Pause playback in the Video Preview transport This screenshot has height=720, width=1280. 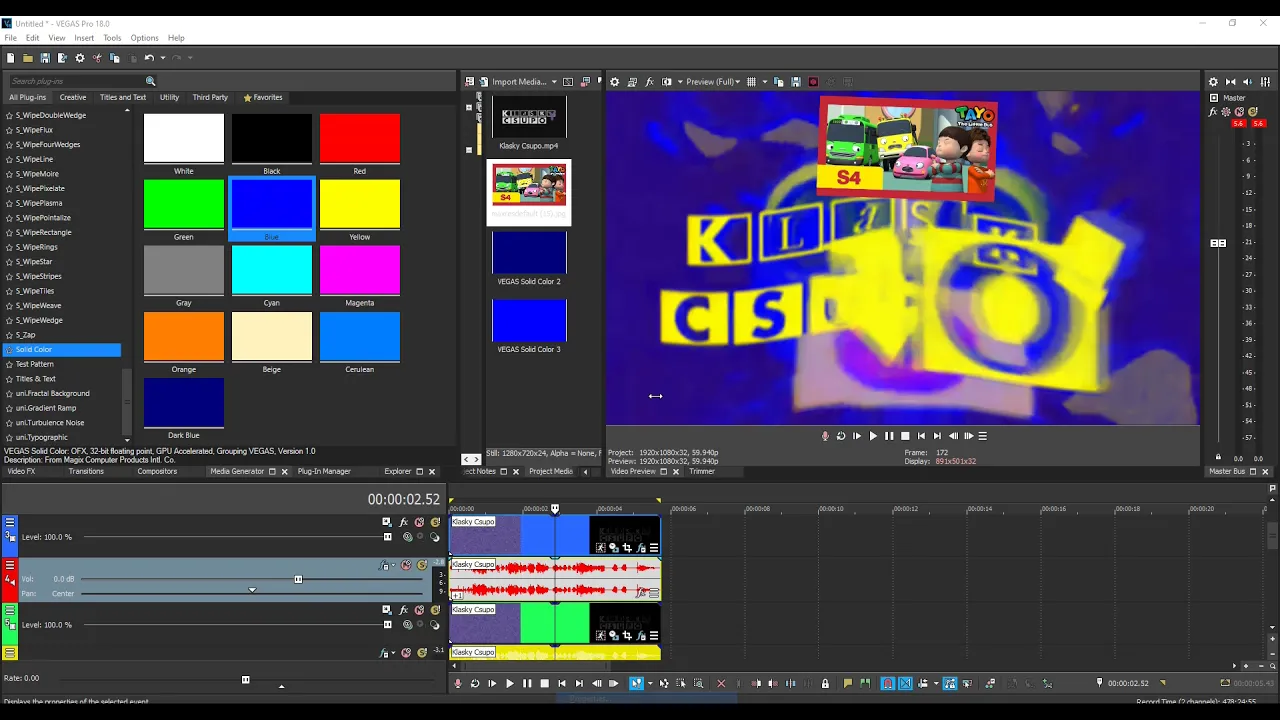[889, 436]
